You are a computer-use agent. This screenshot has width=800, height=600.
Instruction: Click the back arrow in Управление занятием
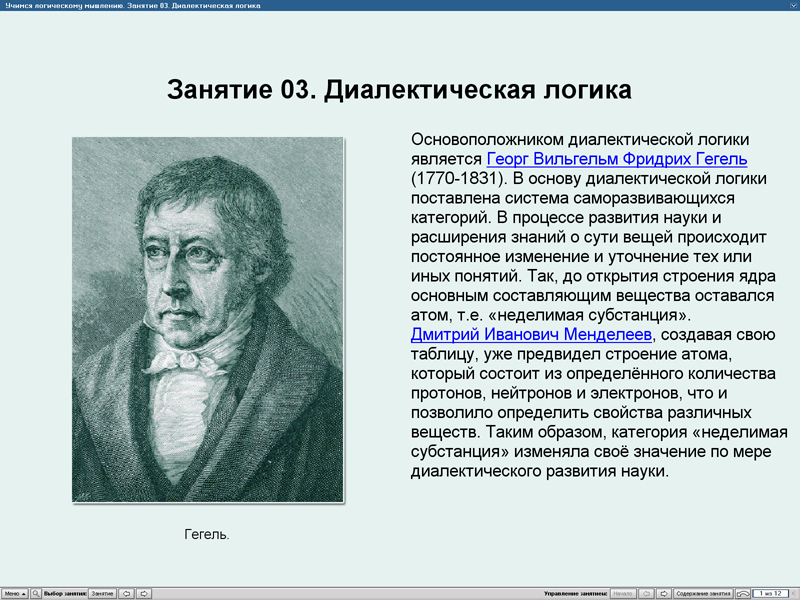(x=646, y=592)
